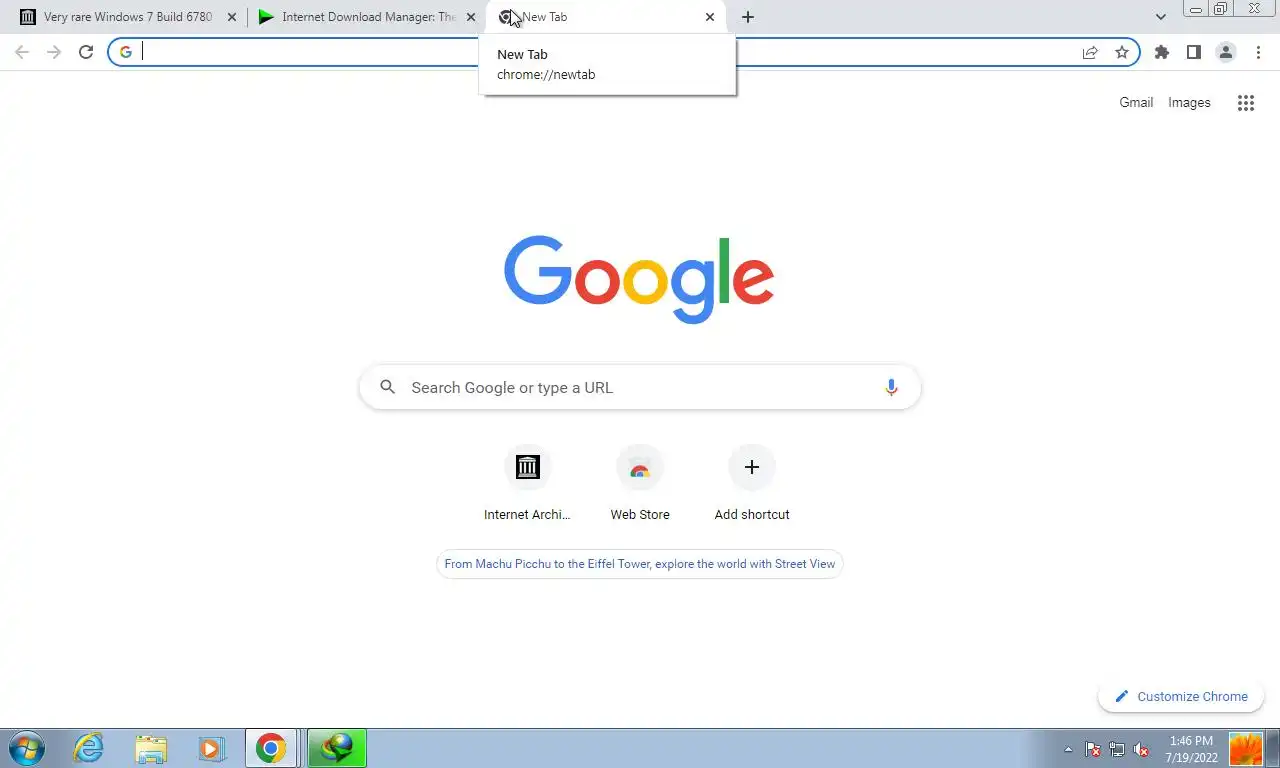Close the New Tab tab
1280x768 pixels.
click(x=710, y=17)
